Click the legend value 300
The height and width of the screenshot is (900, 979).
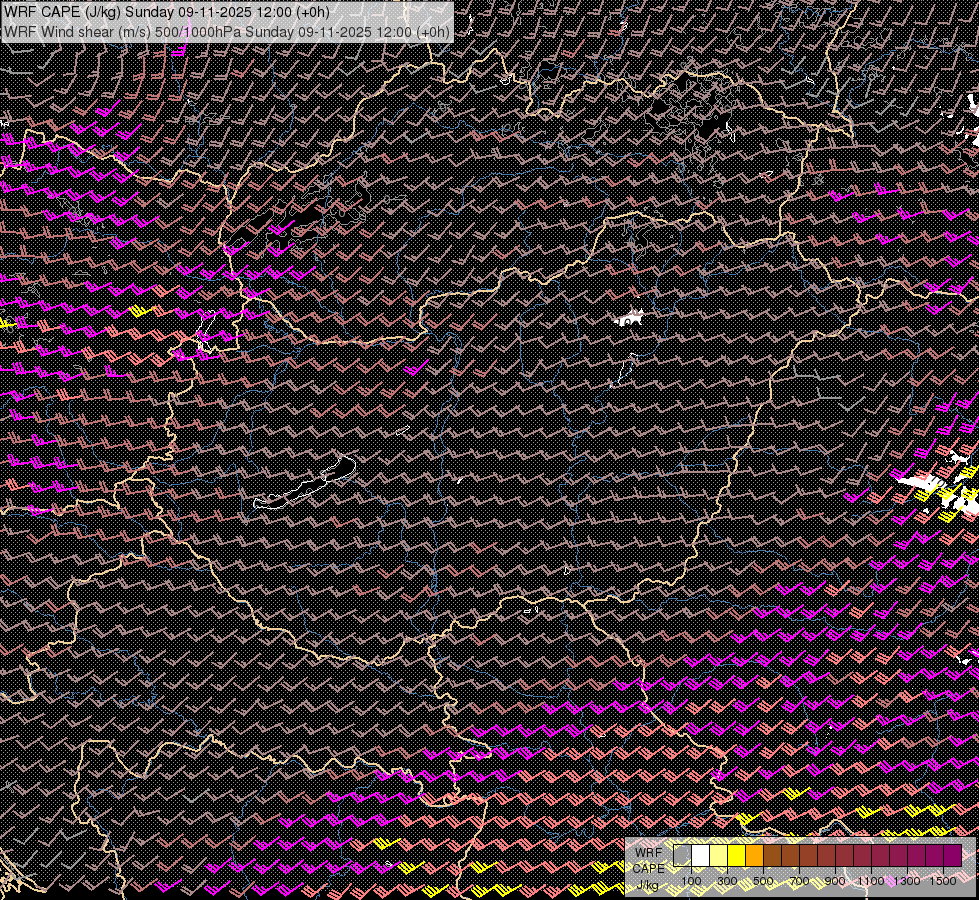[x=727, y=881]
